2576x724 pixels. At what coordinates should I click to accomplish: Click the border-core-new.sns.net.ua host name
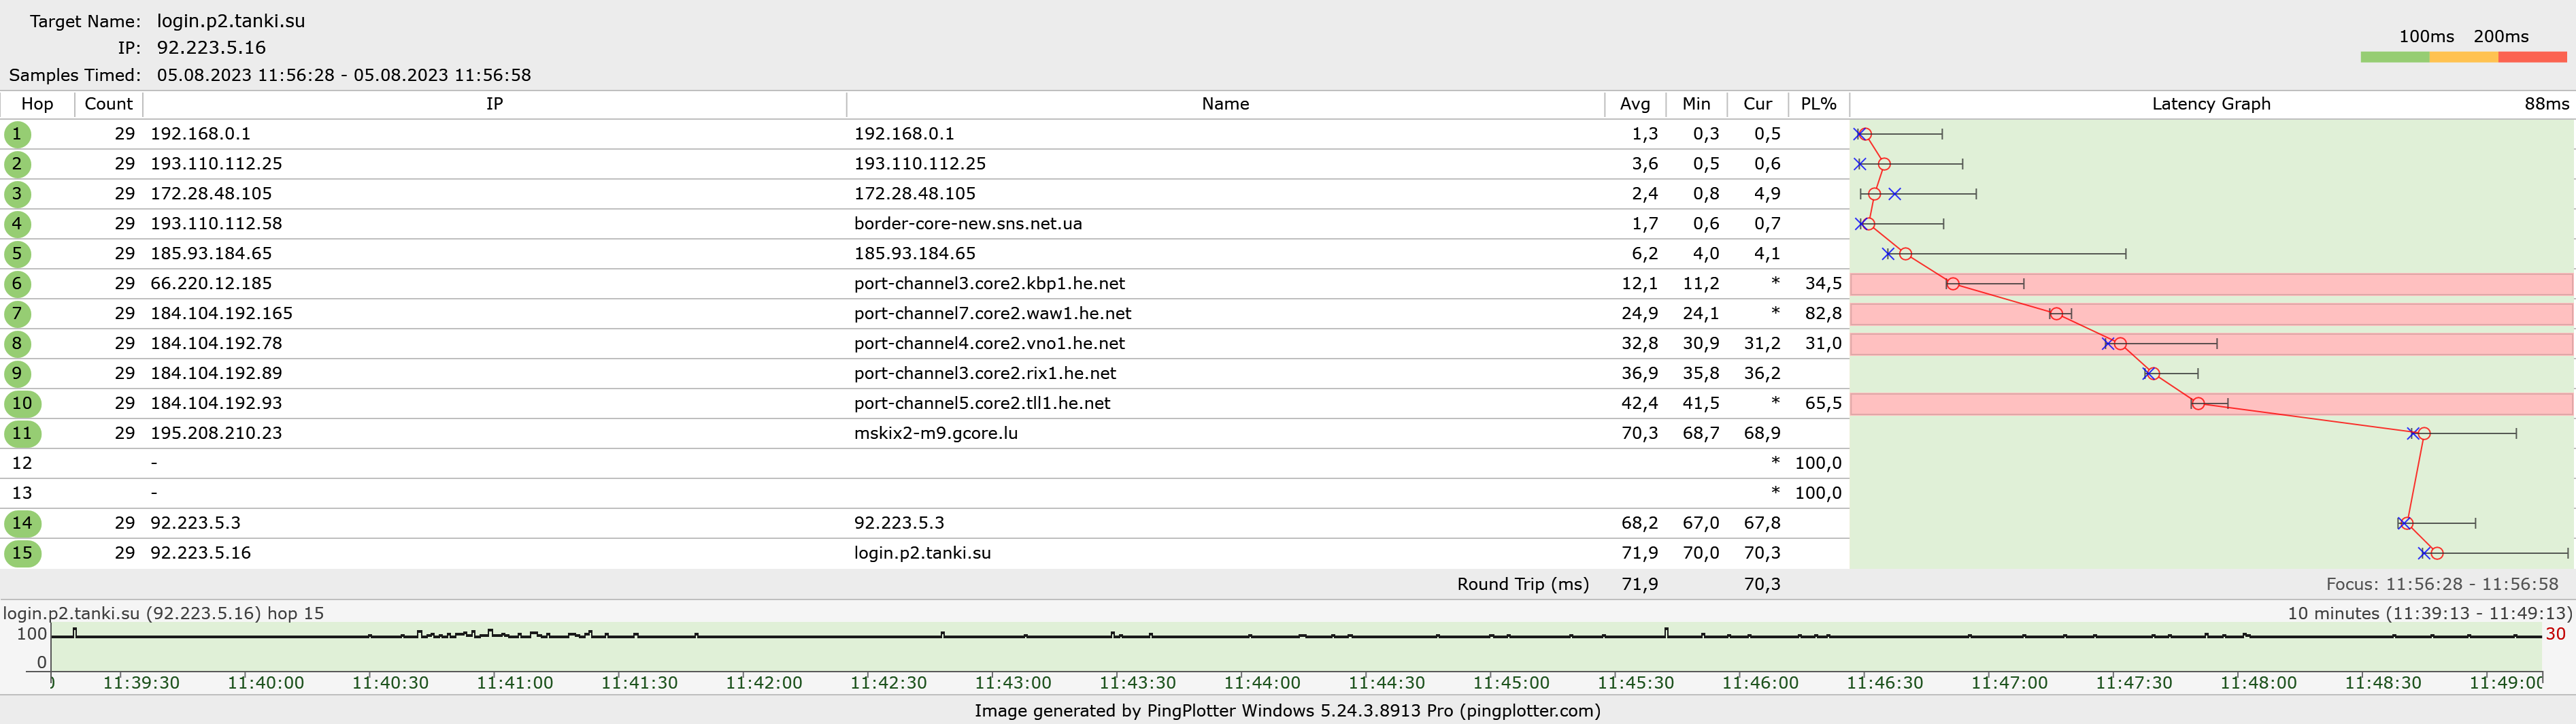coord(967,224)
